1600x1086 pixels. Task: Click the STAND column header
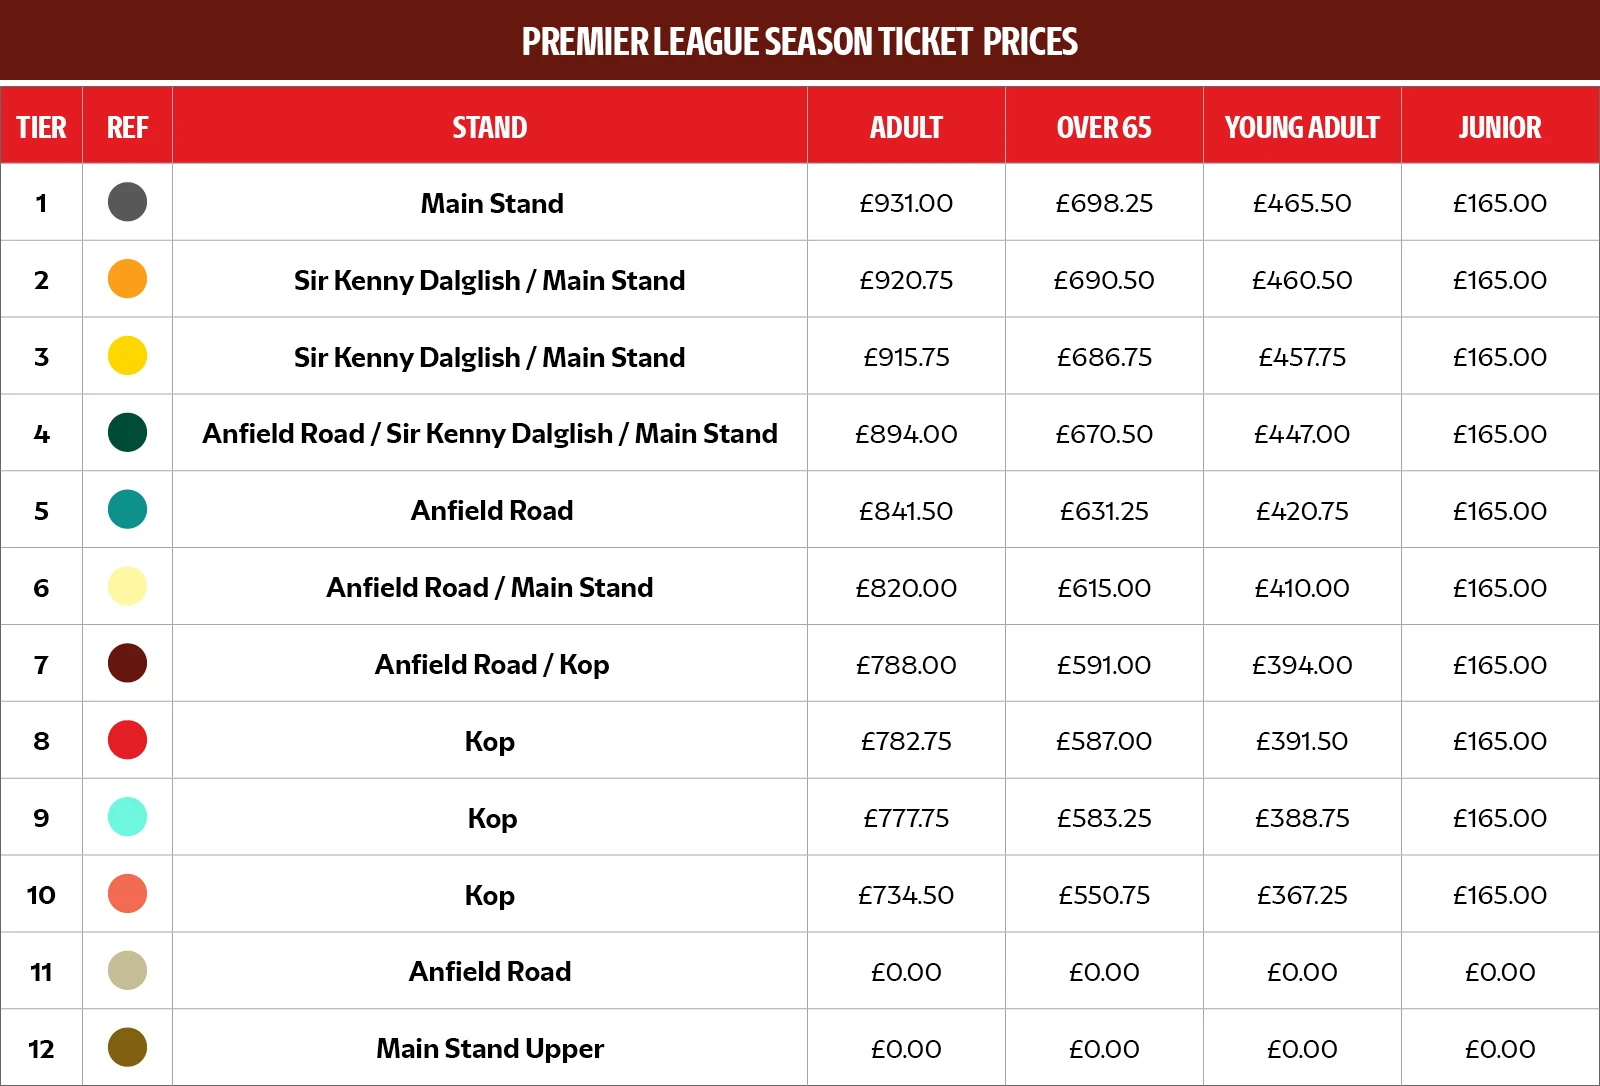(490, 128)
